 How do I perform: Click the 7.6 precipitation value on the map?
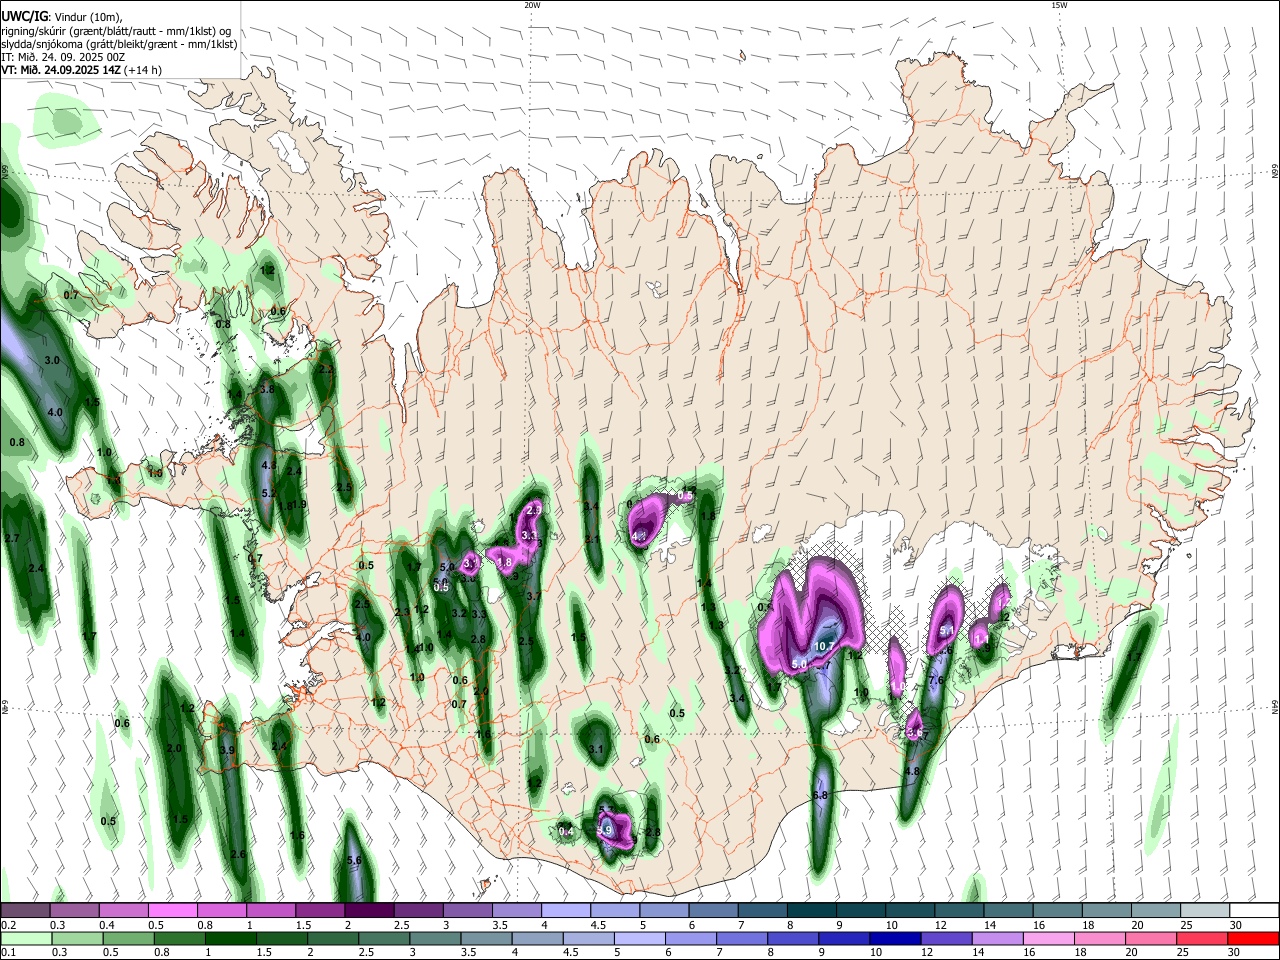tap(936, 680)
